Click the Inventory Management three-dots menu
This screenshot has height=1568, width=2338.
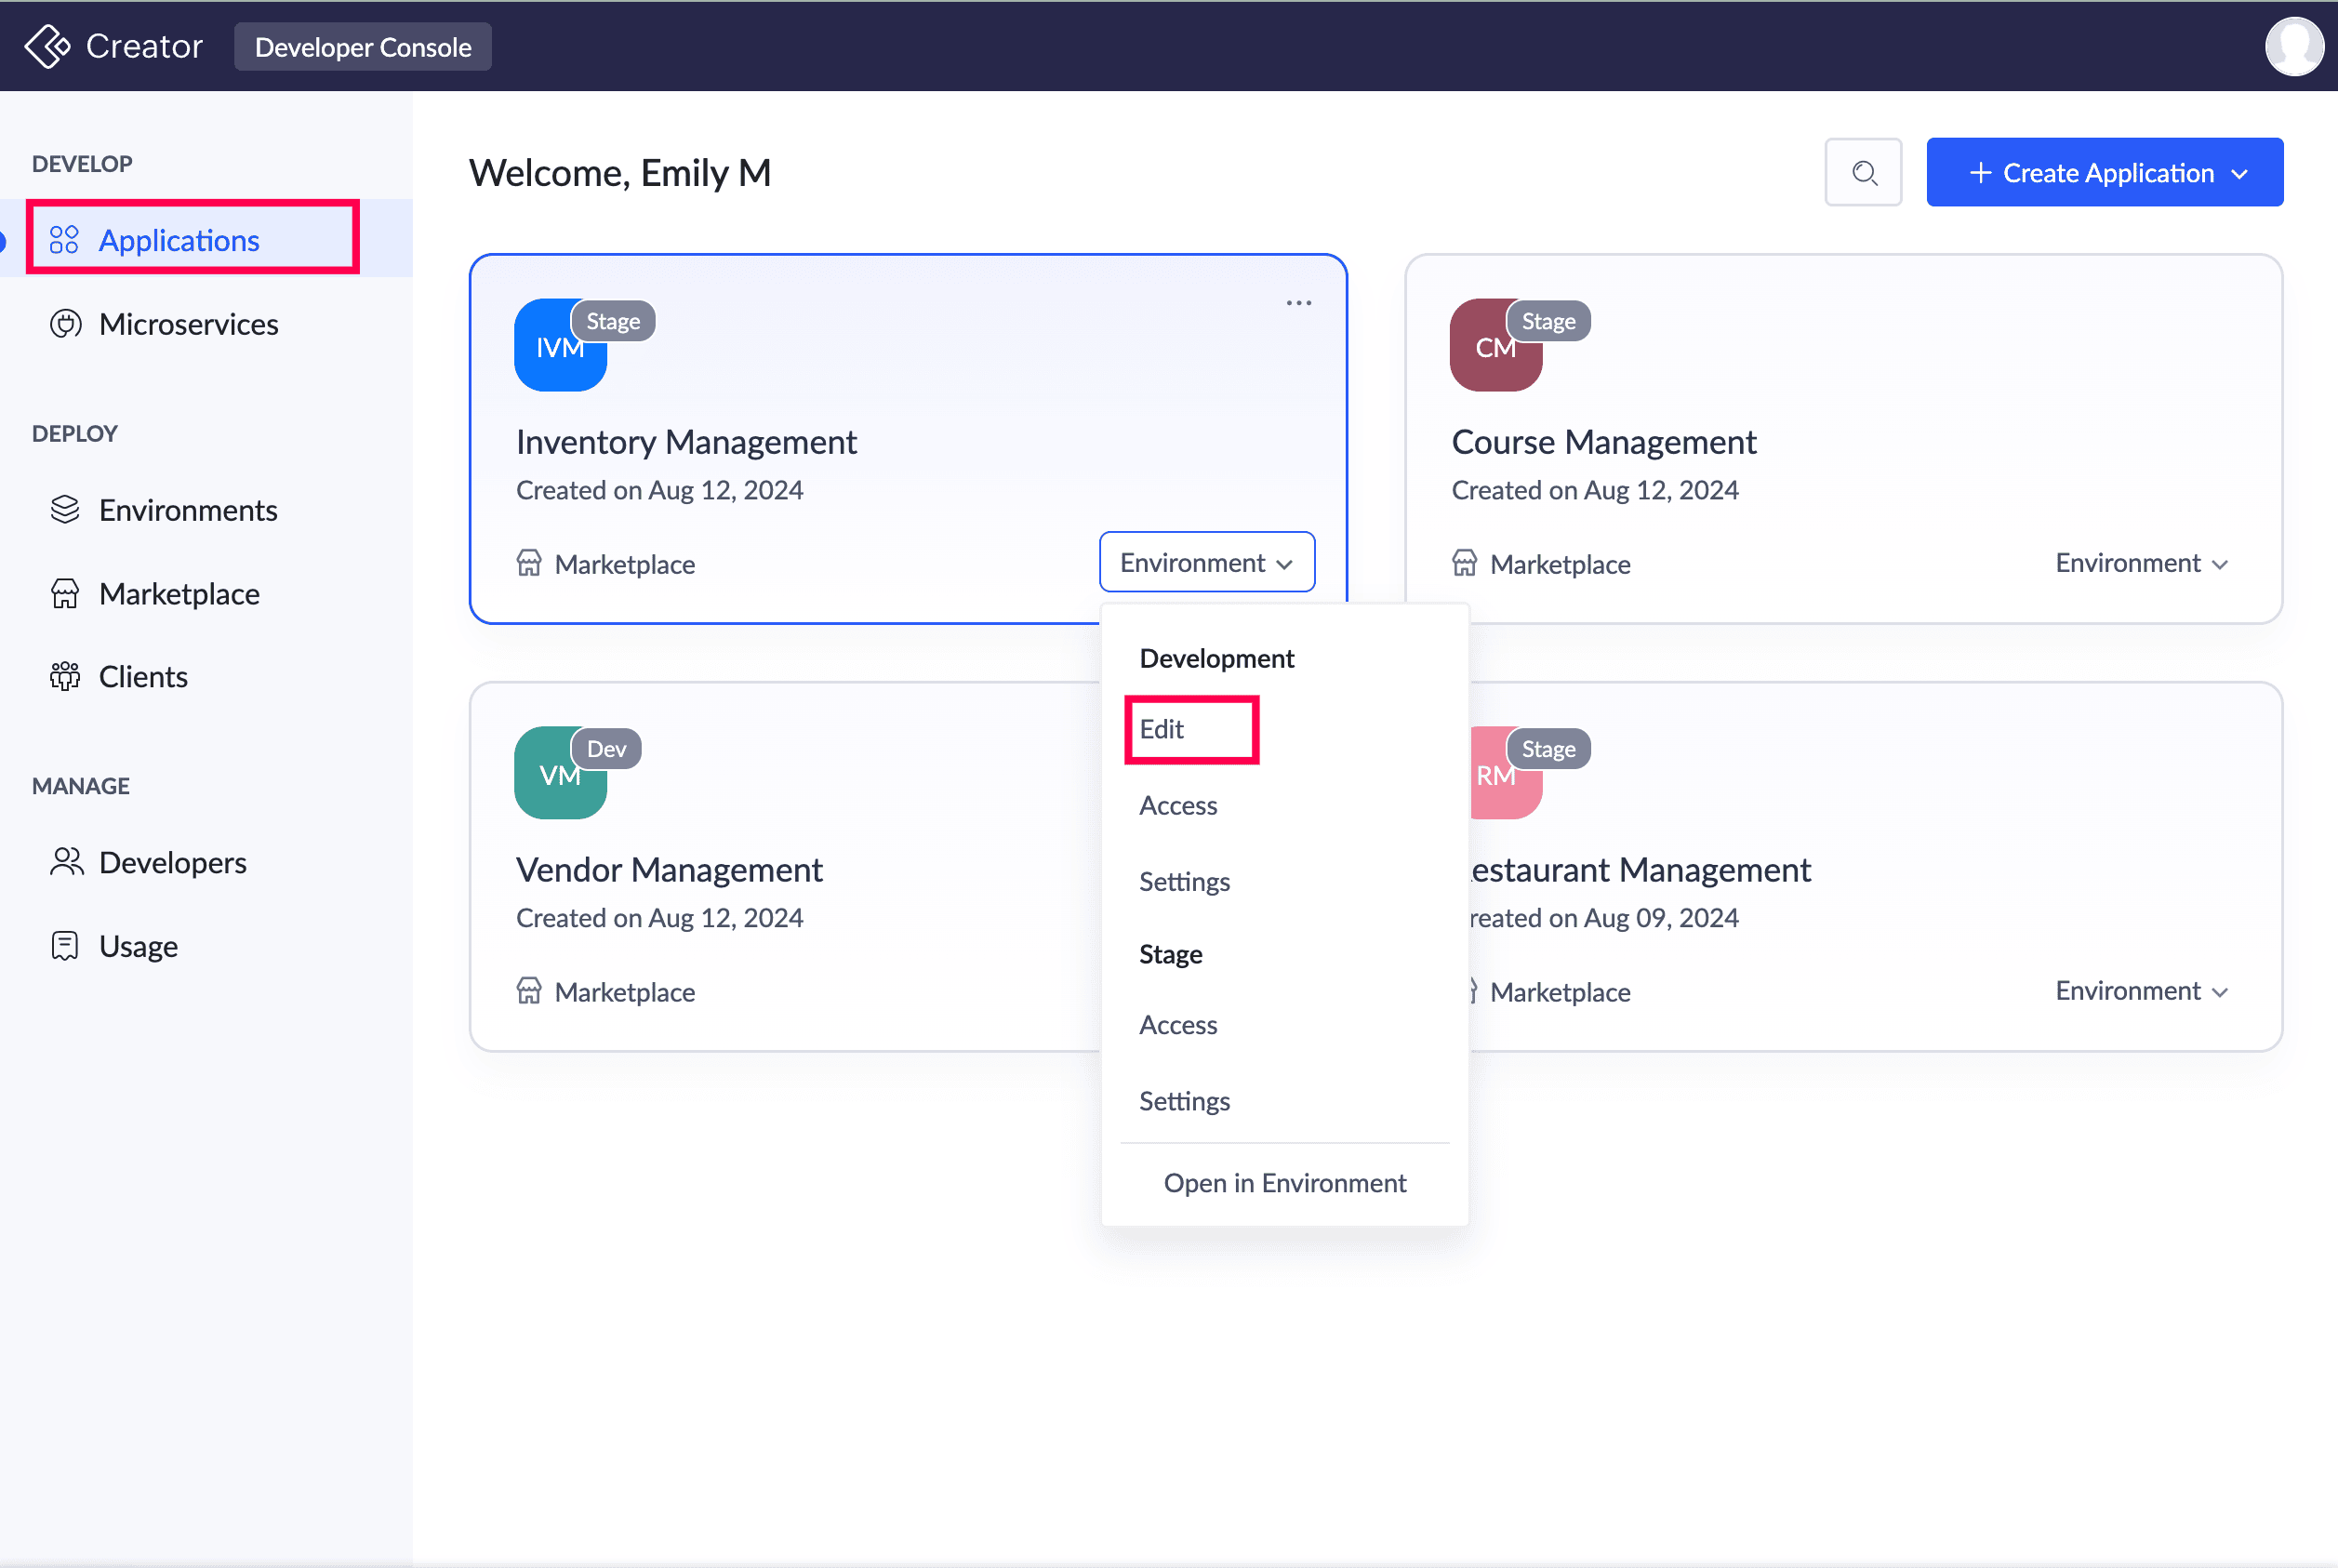pos(1298,303)
